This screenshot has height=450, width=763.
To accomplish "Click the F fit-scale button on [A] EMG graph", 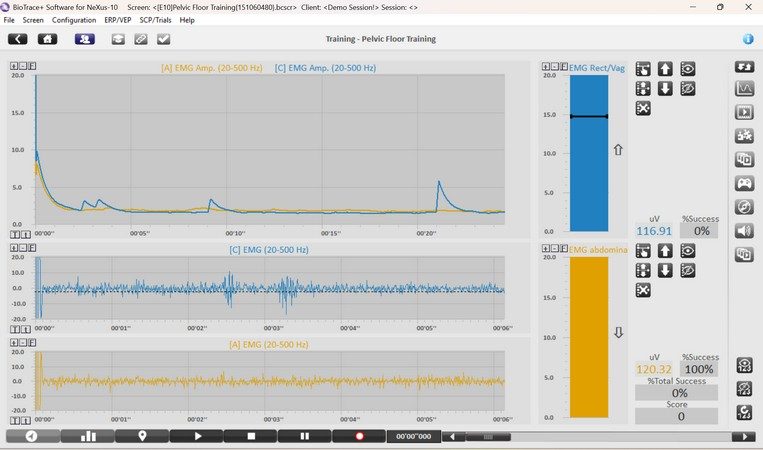I will click(32, 343).
